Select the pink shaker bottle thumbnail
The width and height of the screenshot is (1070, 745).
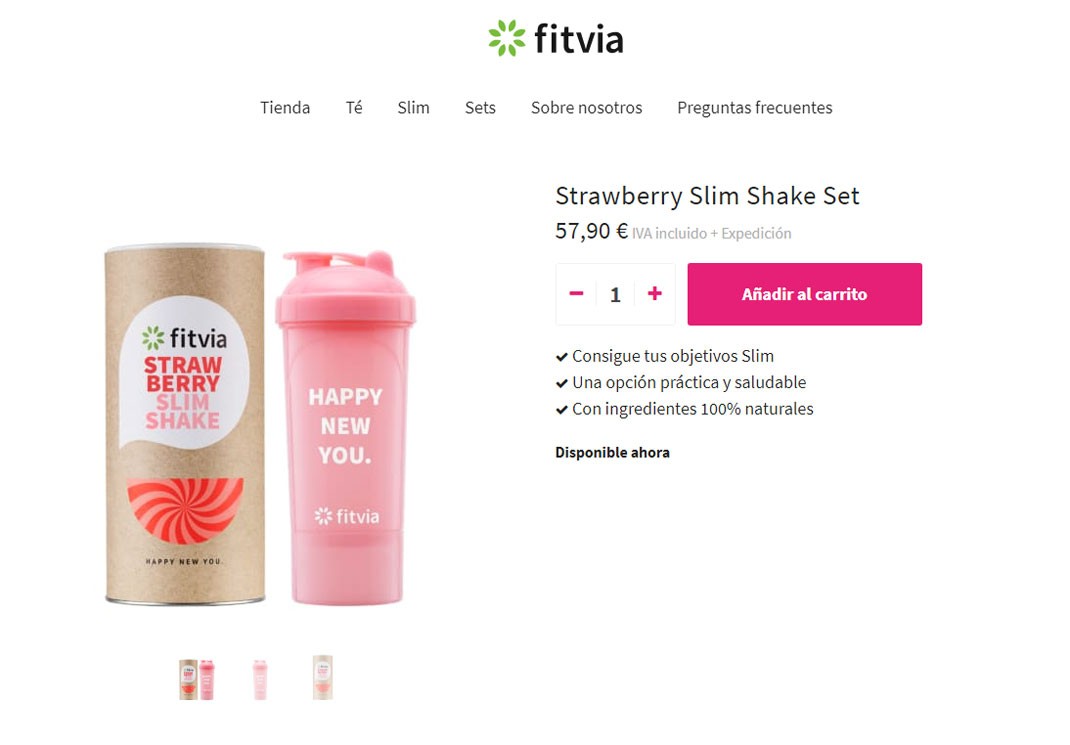(x=260, y=679)
